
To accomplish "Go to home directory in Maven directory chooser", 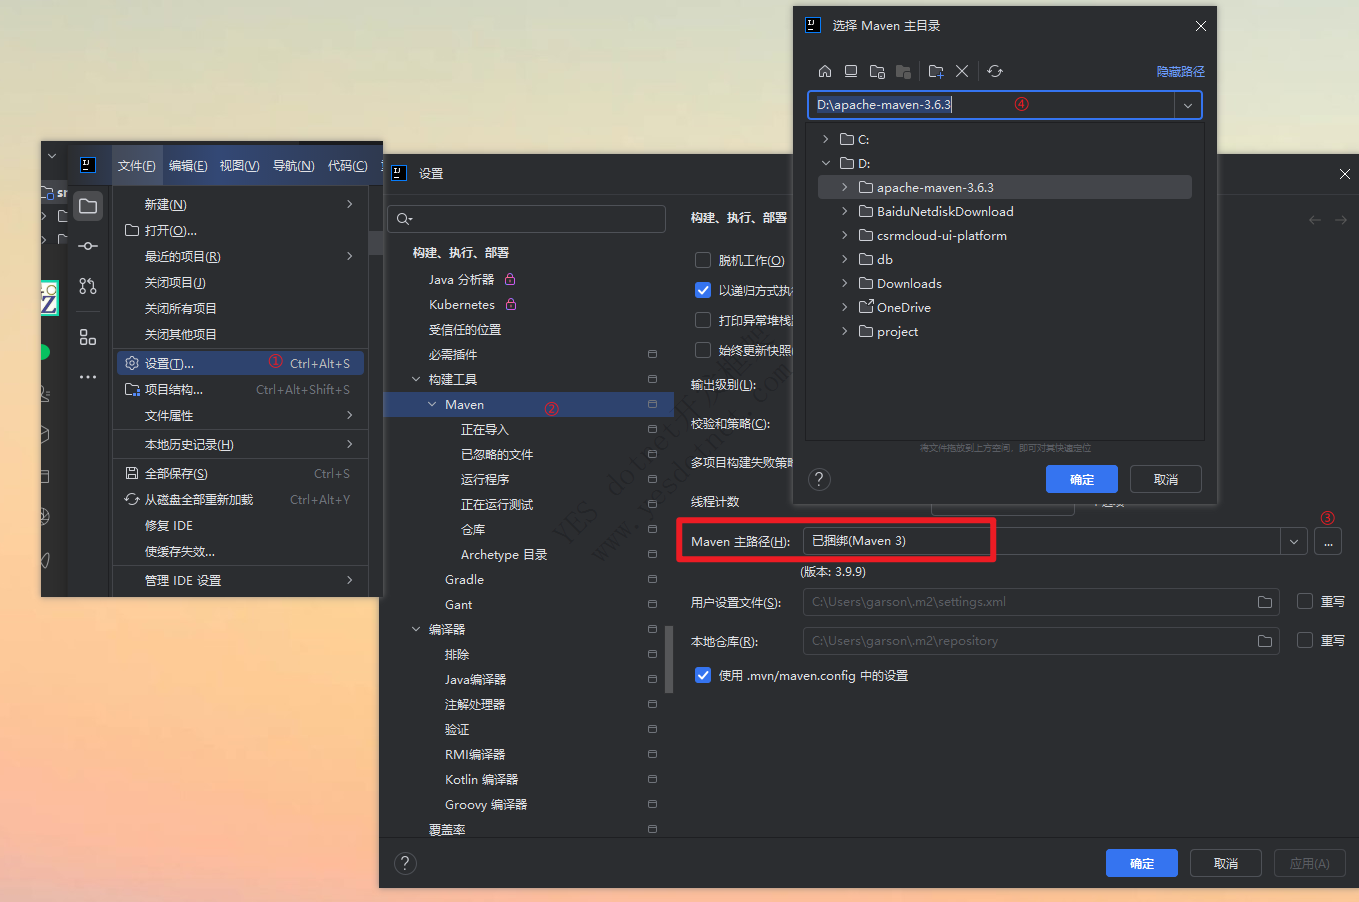I will click(x=825, y=71).
